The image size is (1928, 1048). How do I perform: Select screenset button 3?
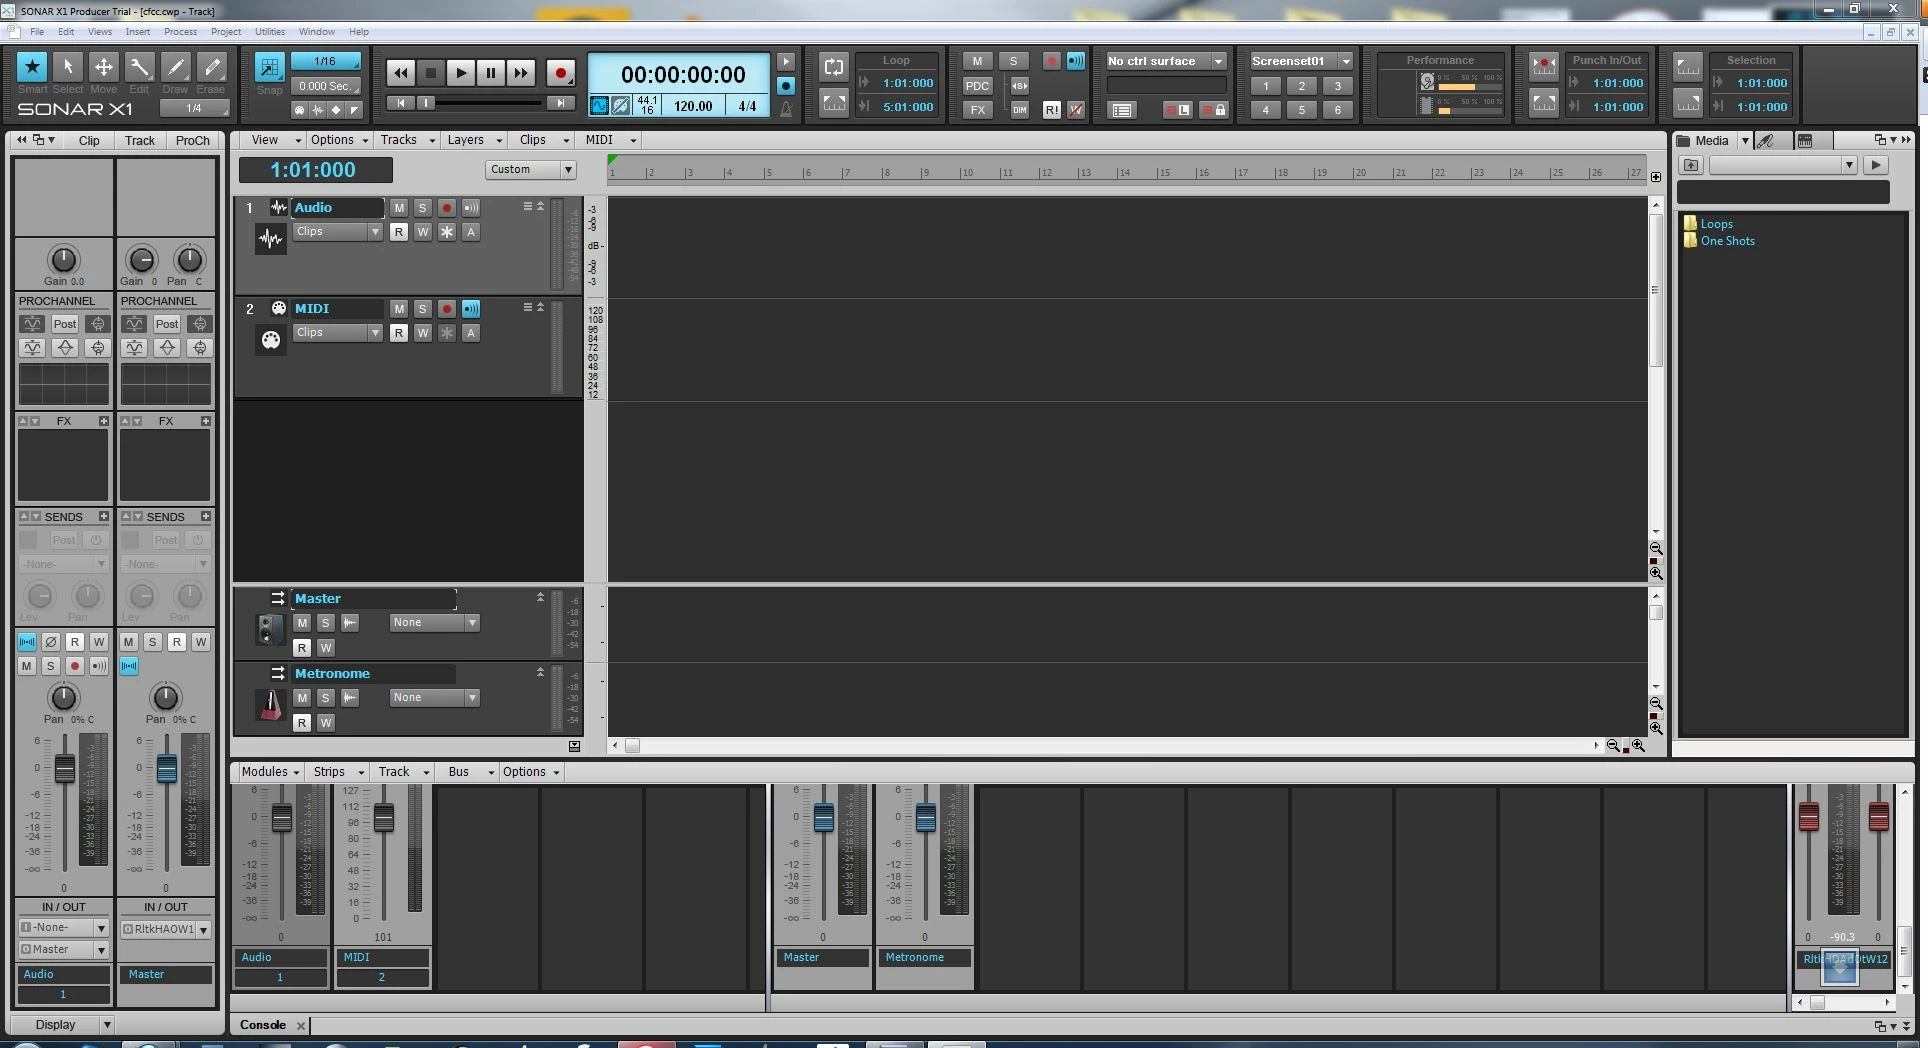click(1338, 86)
